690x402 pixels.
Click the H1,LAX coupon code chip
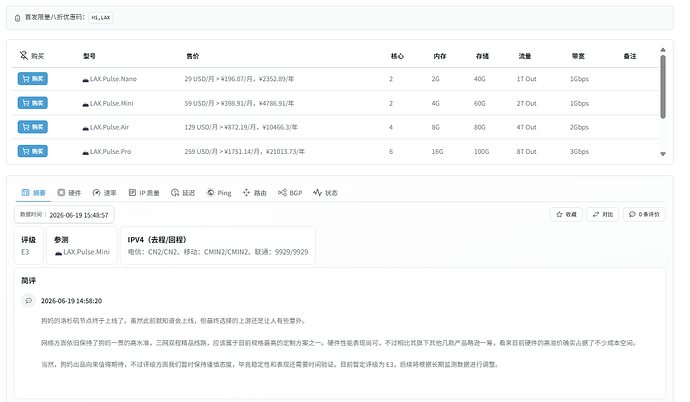(x=101, y=18)
